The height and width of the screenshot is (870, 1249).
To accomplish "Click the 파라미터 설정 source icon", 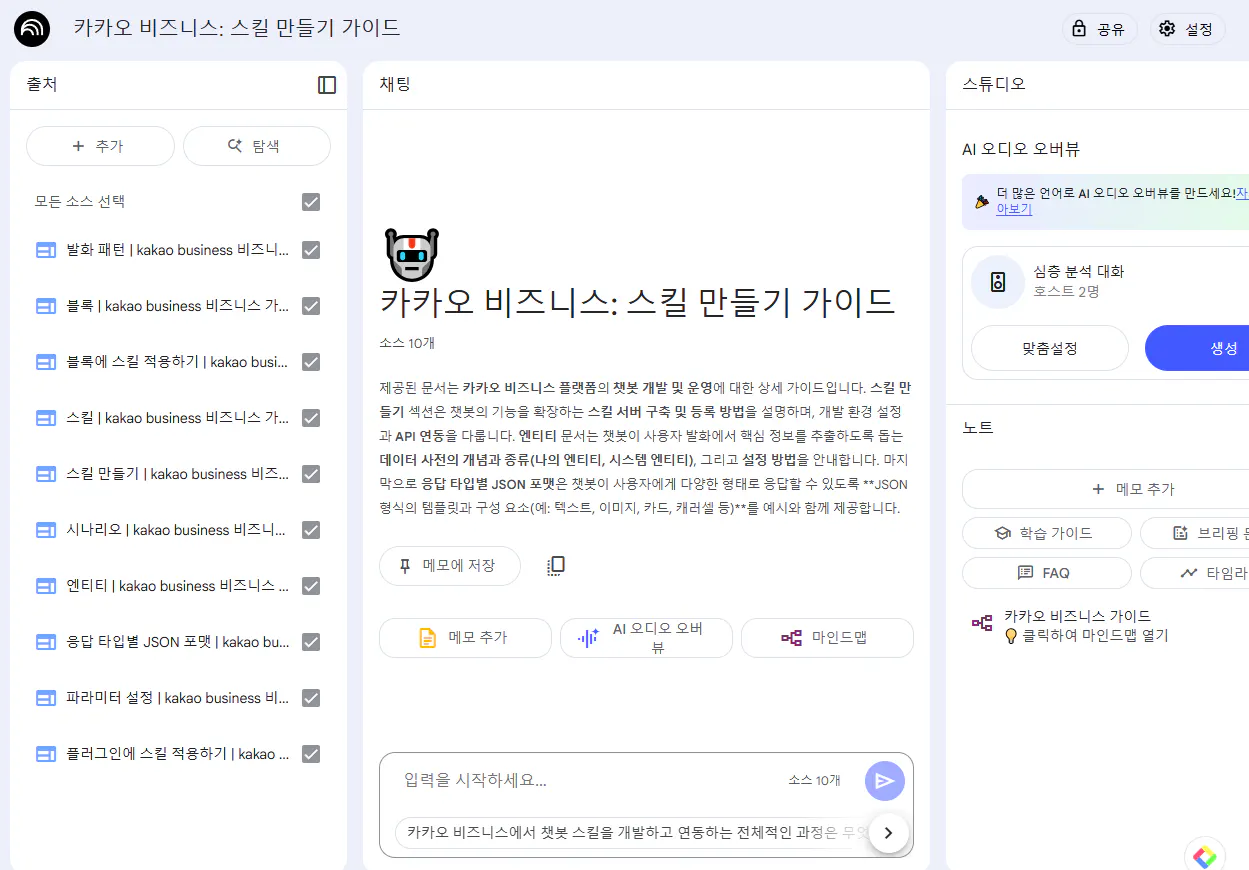I will point(46,699).
